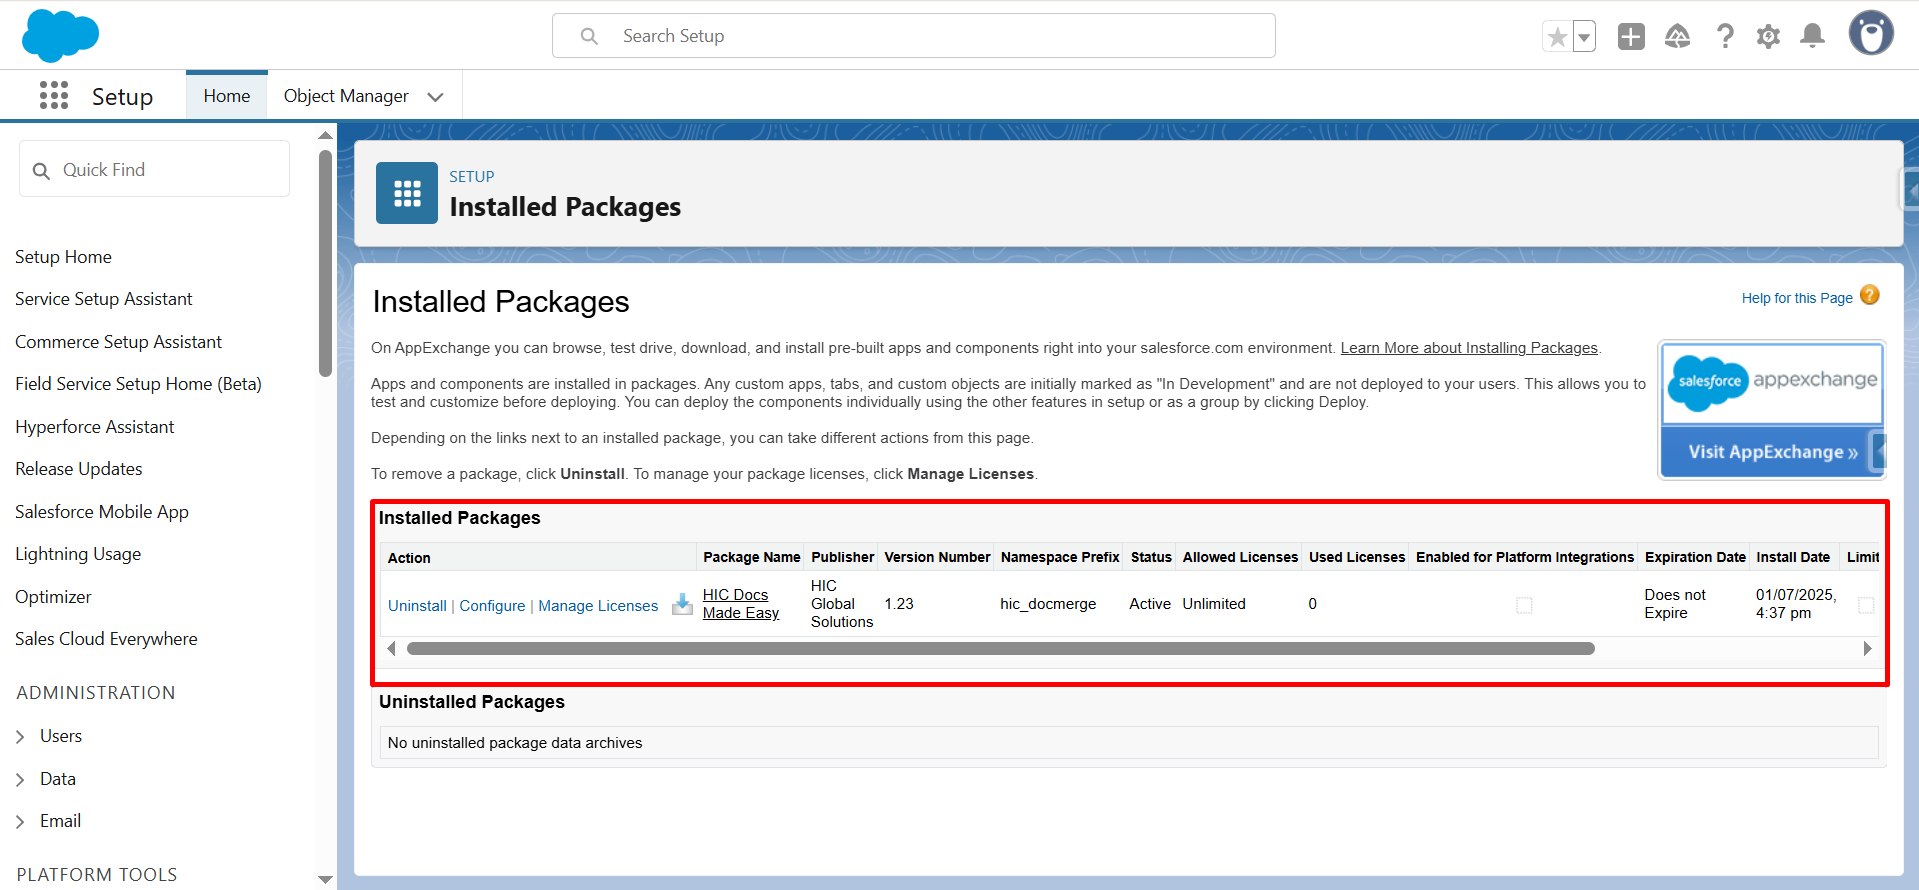This screenshot has width=1919, height=890.
Task: Open the App Launcher grid icon
Action: point(54,96)
